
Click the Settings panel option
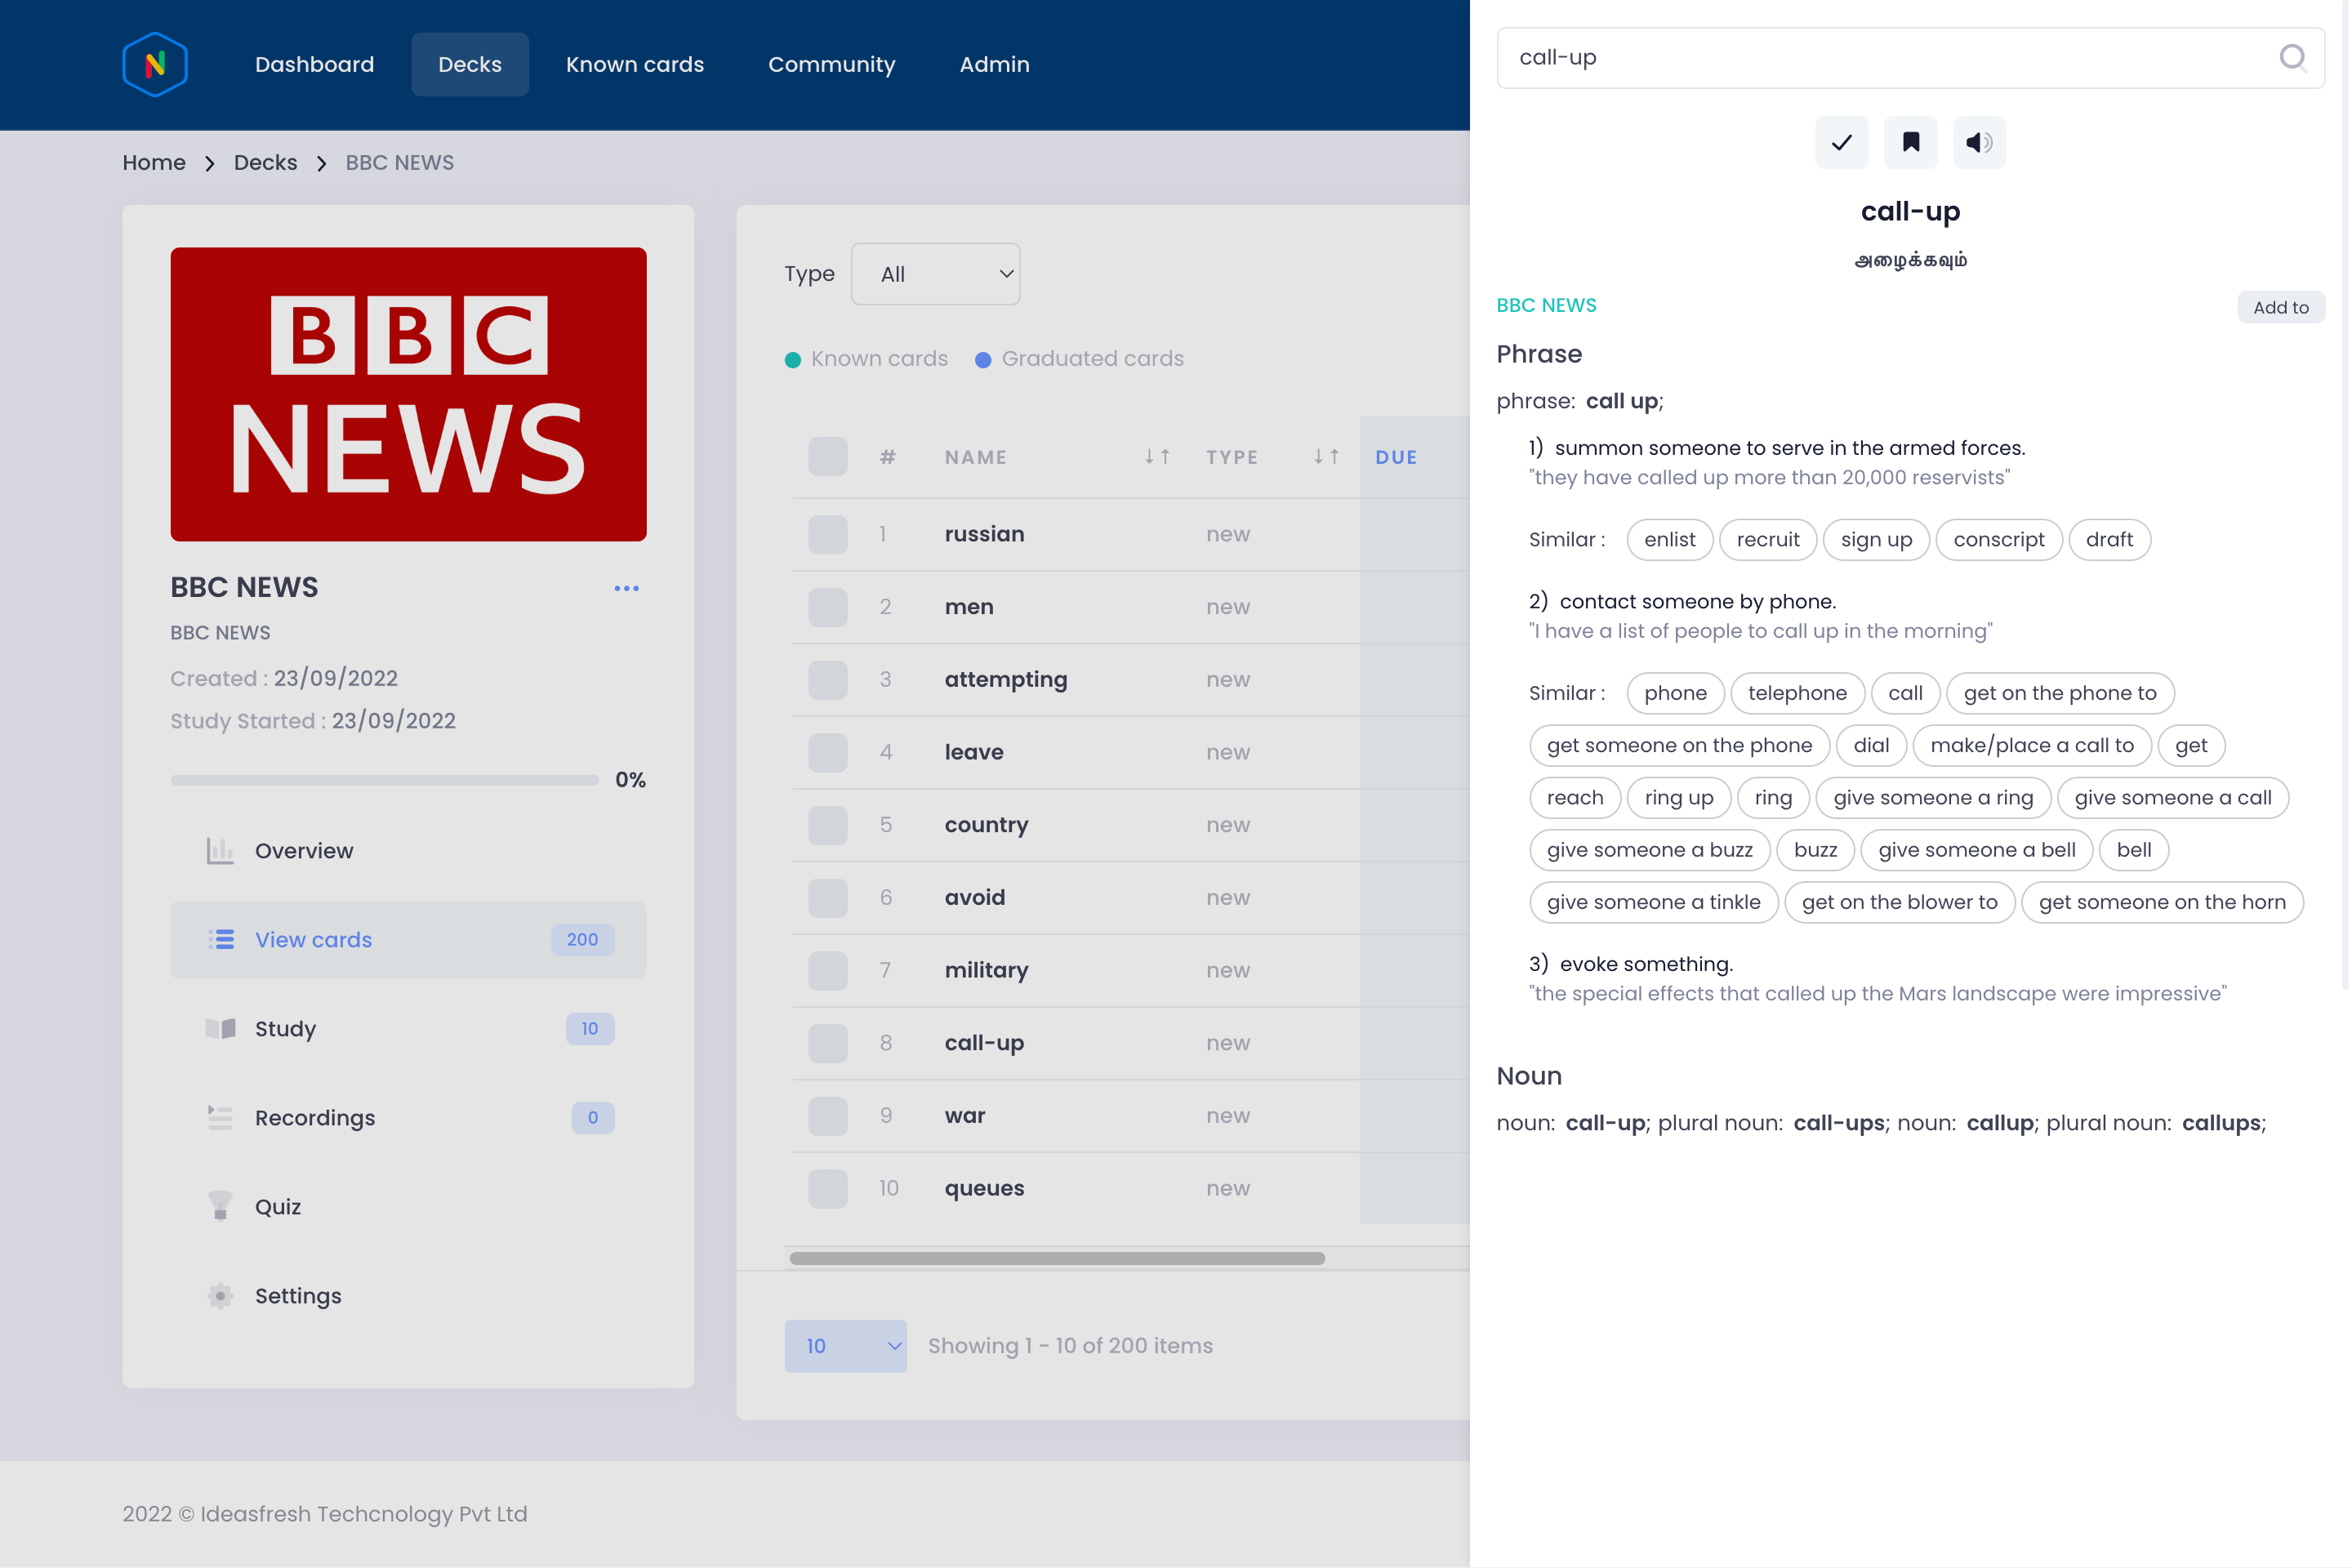point(297,1295)
